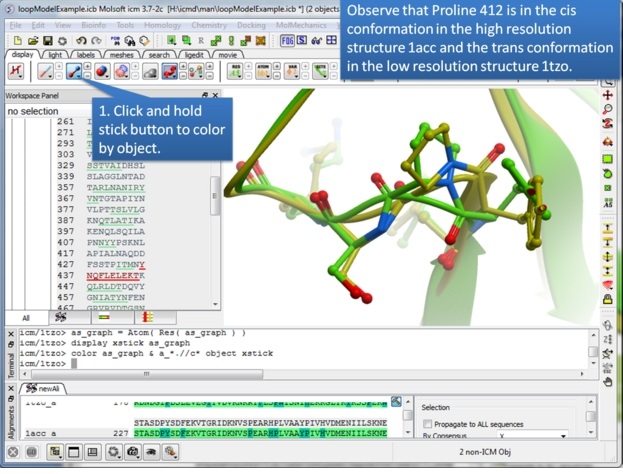Click the lock icon in right toolbar
Viewport: 623px width, 474px height.
pyautogui.click(x=607, y=298)
